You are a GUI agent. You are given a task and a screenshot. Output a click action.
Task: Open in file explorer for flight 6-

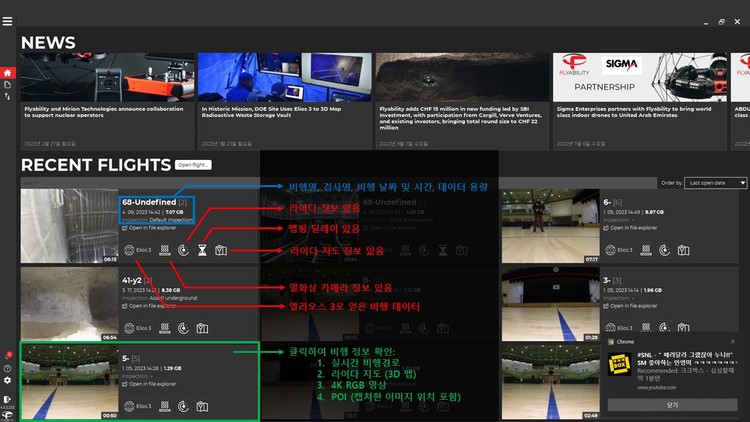click(630, 228)
